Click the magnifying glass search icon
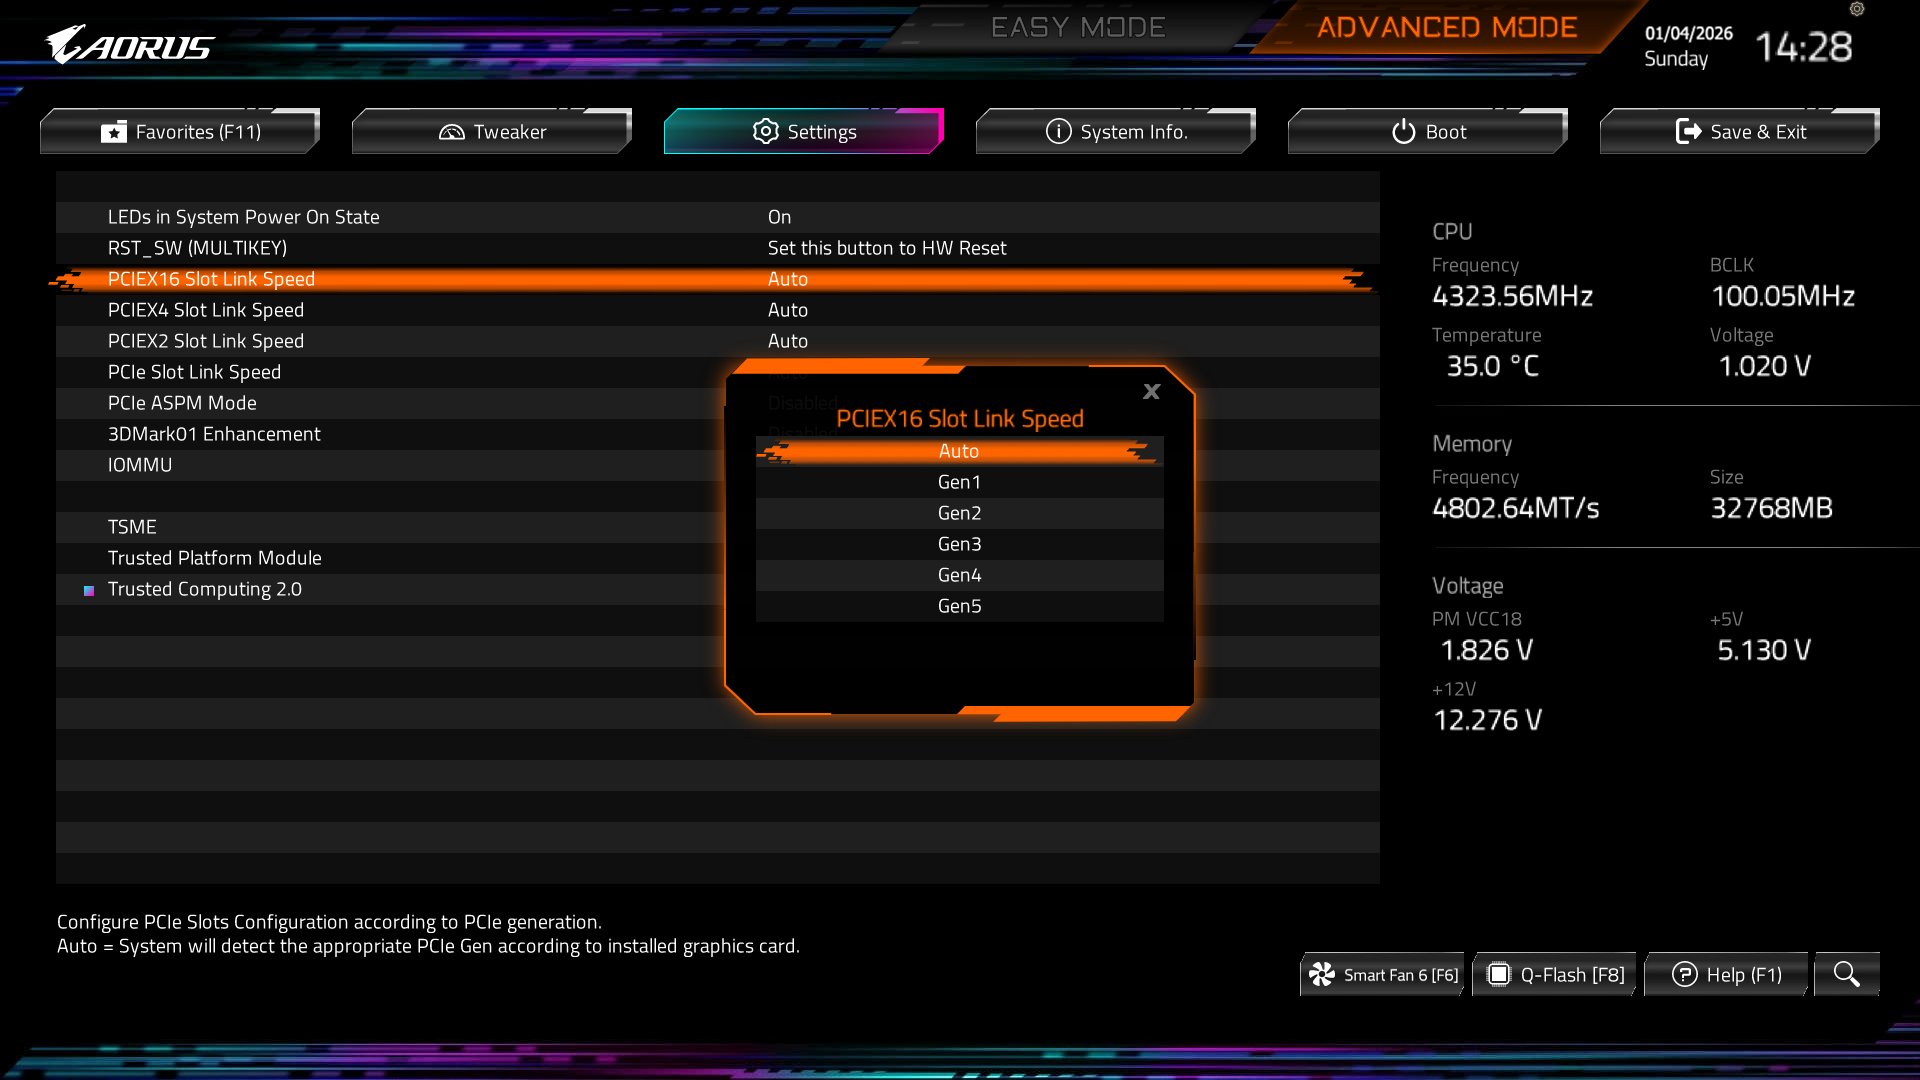This screenshot has height=1080, width=1920. pos(1846,974)
